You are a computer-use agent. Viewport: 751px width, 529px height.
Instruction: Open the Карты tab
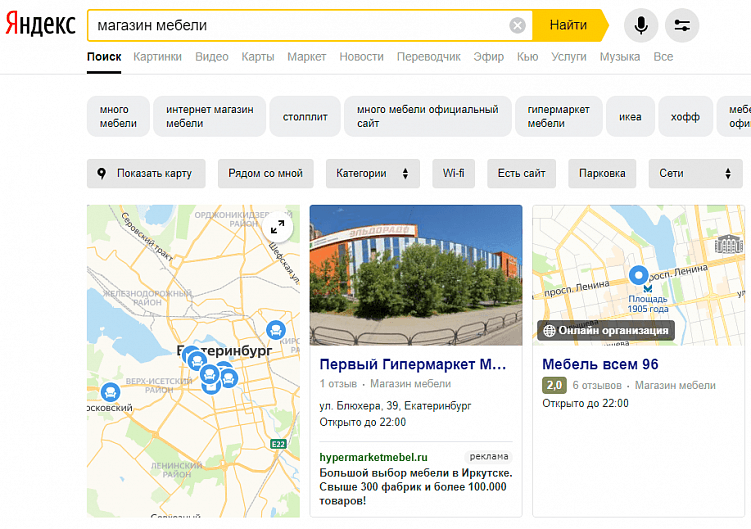click(257, 57)
